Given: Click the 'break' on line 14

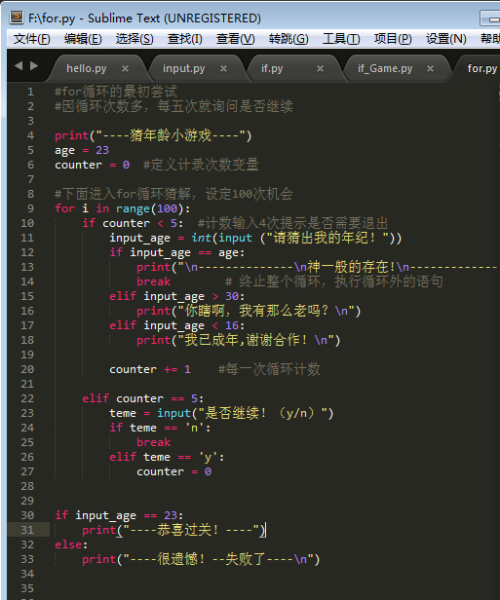Looking at the screenshot, I should click(x=153, y=282).
